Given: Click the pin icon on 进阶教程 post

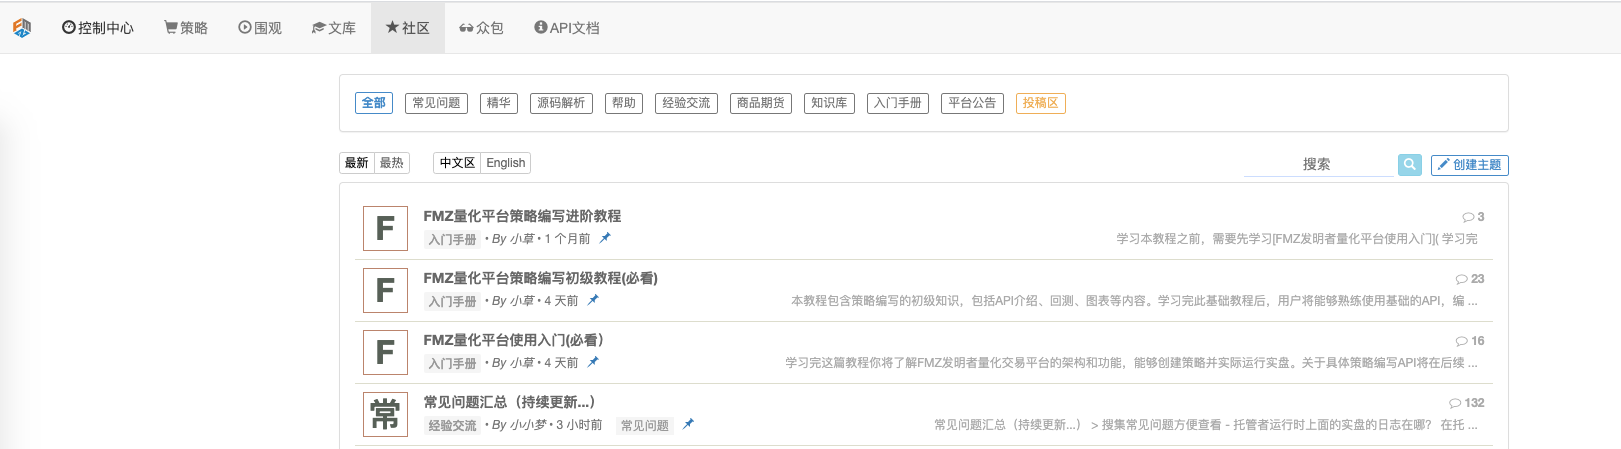Looking at the screenshot, I should click(605, 238).
